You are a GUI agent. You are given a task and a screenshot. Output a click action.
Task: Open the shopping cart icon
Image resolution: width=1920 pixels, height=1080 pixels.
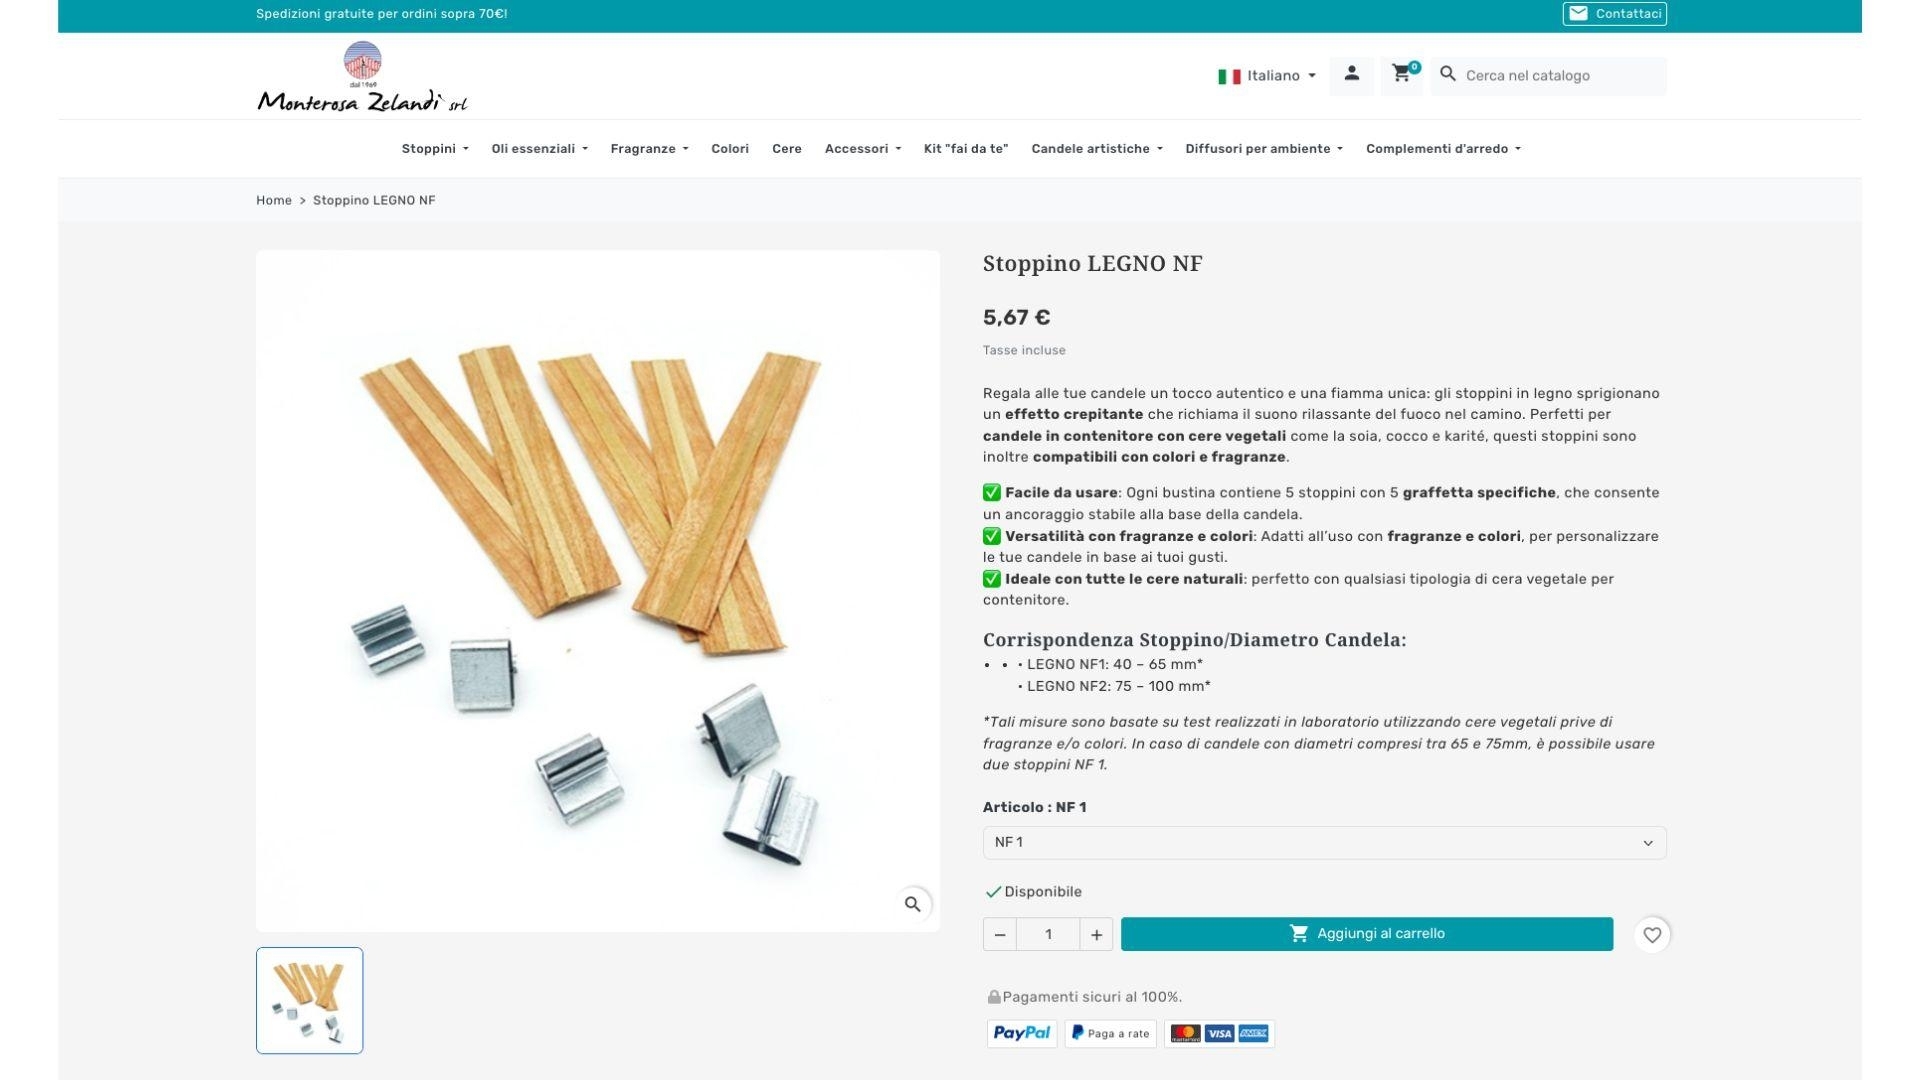click(1402, 75)
